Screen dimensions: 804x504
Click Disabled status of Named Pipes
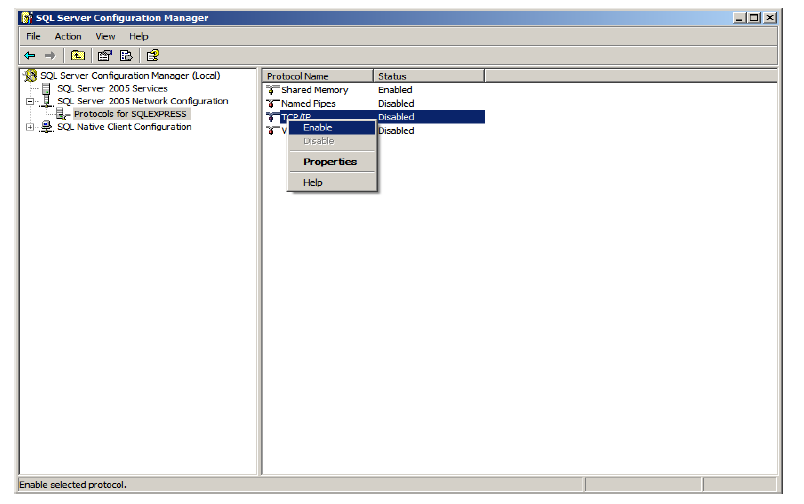pyautogui.click(x=396, y=104)
